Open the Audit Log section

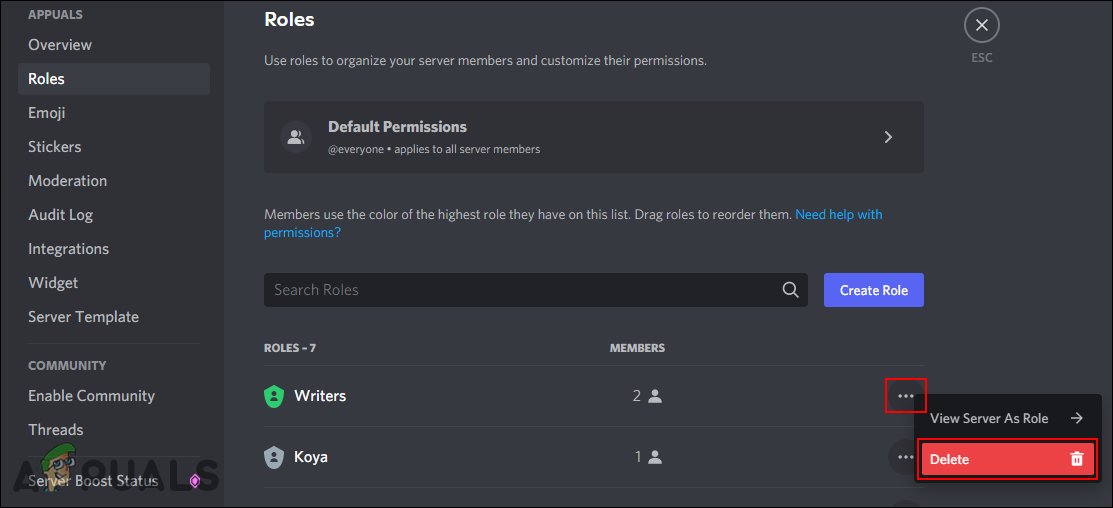pyautogui.click(x=60, y=215)
